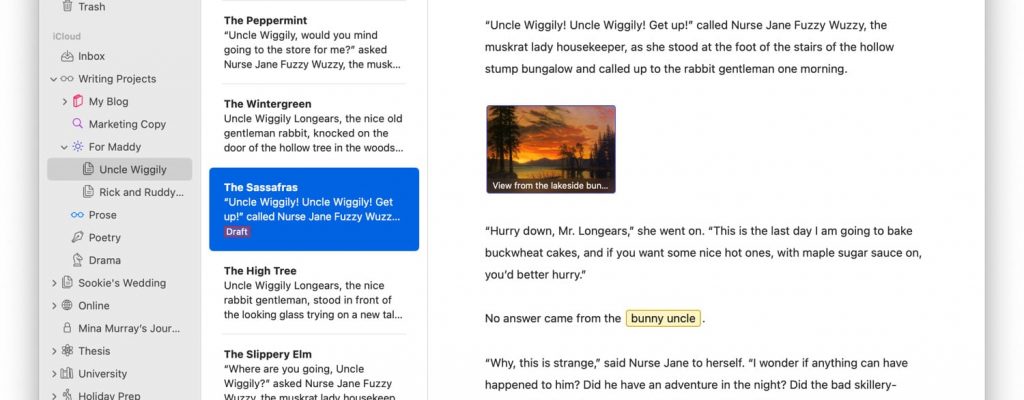
Task: Click the Marketing Copy magnifier icon
Action: 78,124
